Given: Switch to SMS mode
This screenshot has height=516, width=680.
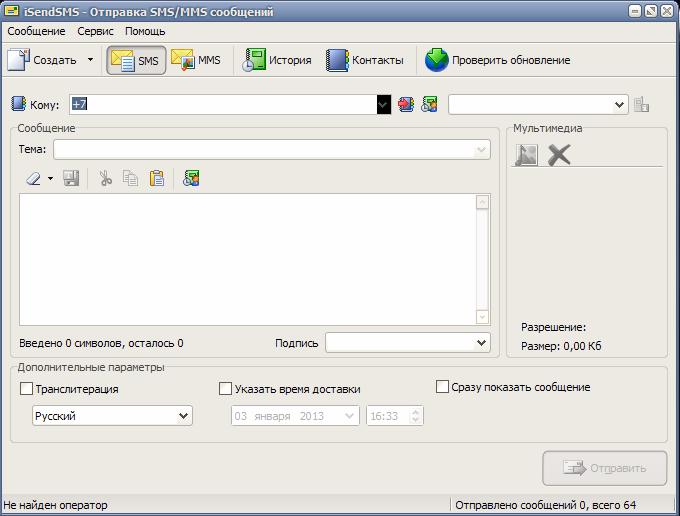Looking at the screenshot, I should pyautogui.click(x=136, y=60).
